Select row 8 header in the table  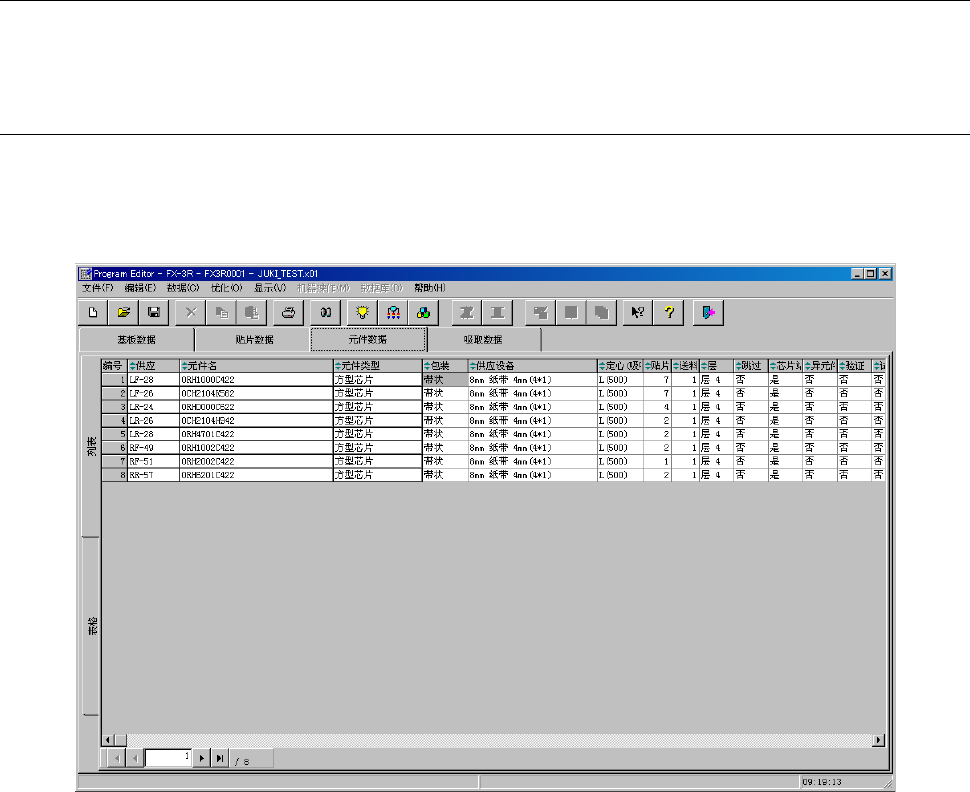[x=114, y=475]
